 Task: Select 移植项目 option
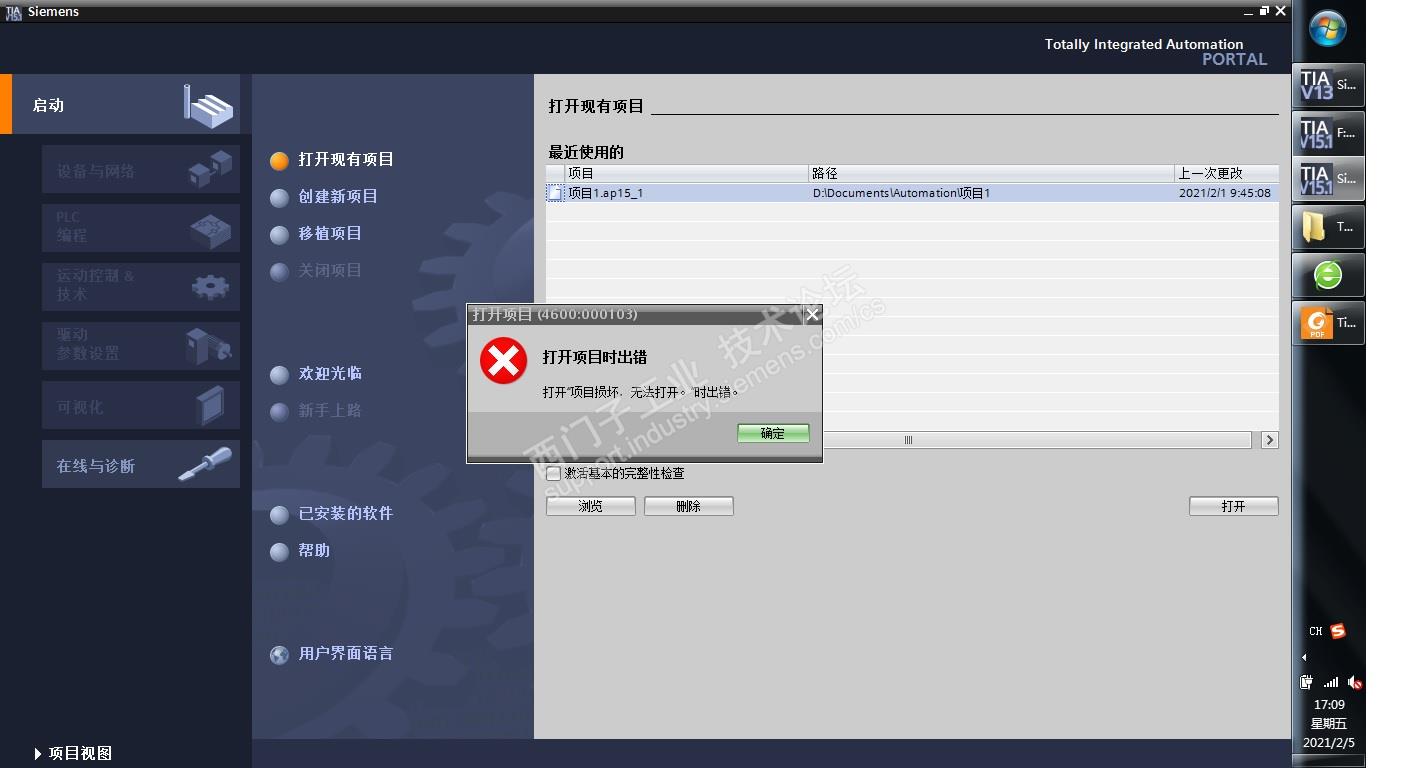click(x=316, y=234)
